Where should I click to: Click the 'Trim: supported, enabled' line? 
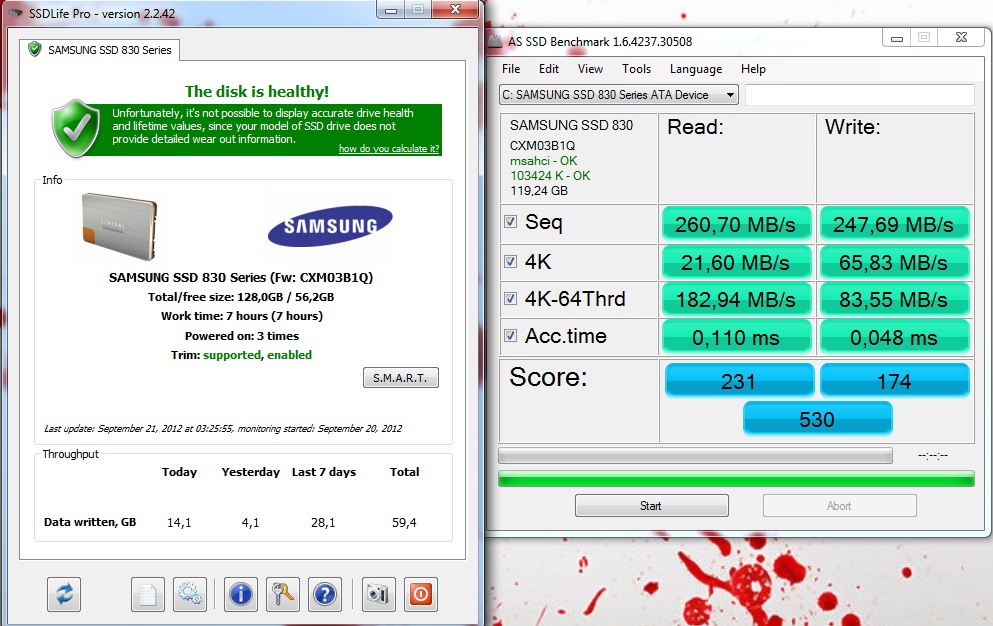[x=241, y=355]
